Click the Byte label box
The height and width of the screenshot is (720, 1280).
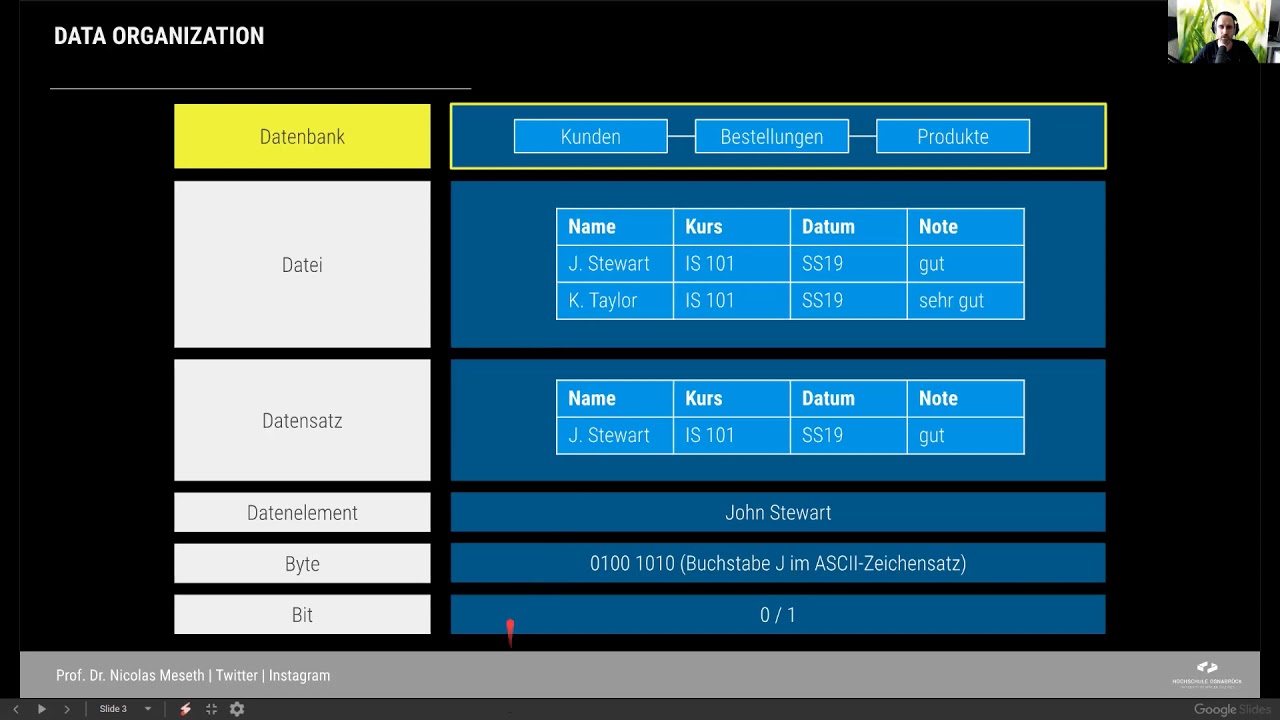(302, 563)
